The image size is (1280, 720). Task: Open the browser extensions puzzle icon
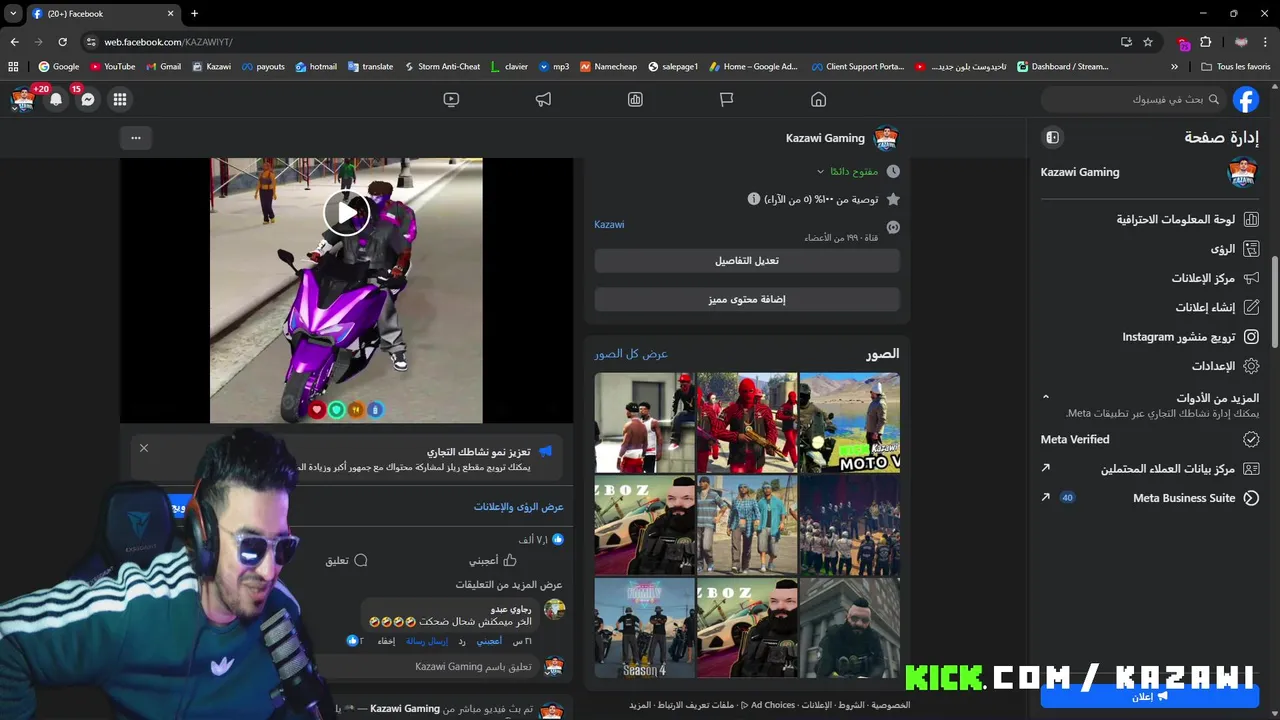click(x=1205, y=42)
